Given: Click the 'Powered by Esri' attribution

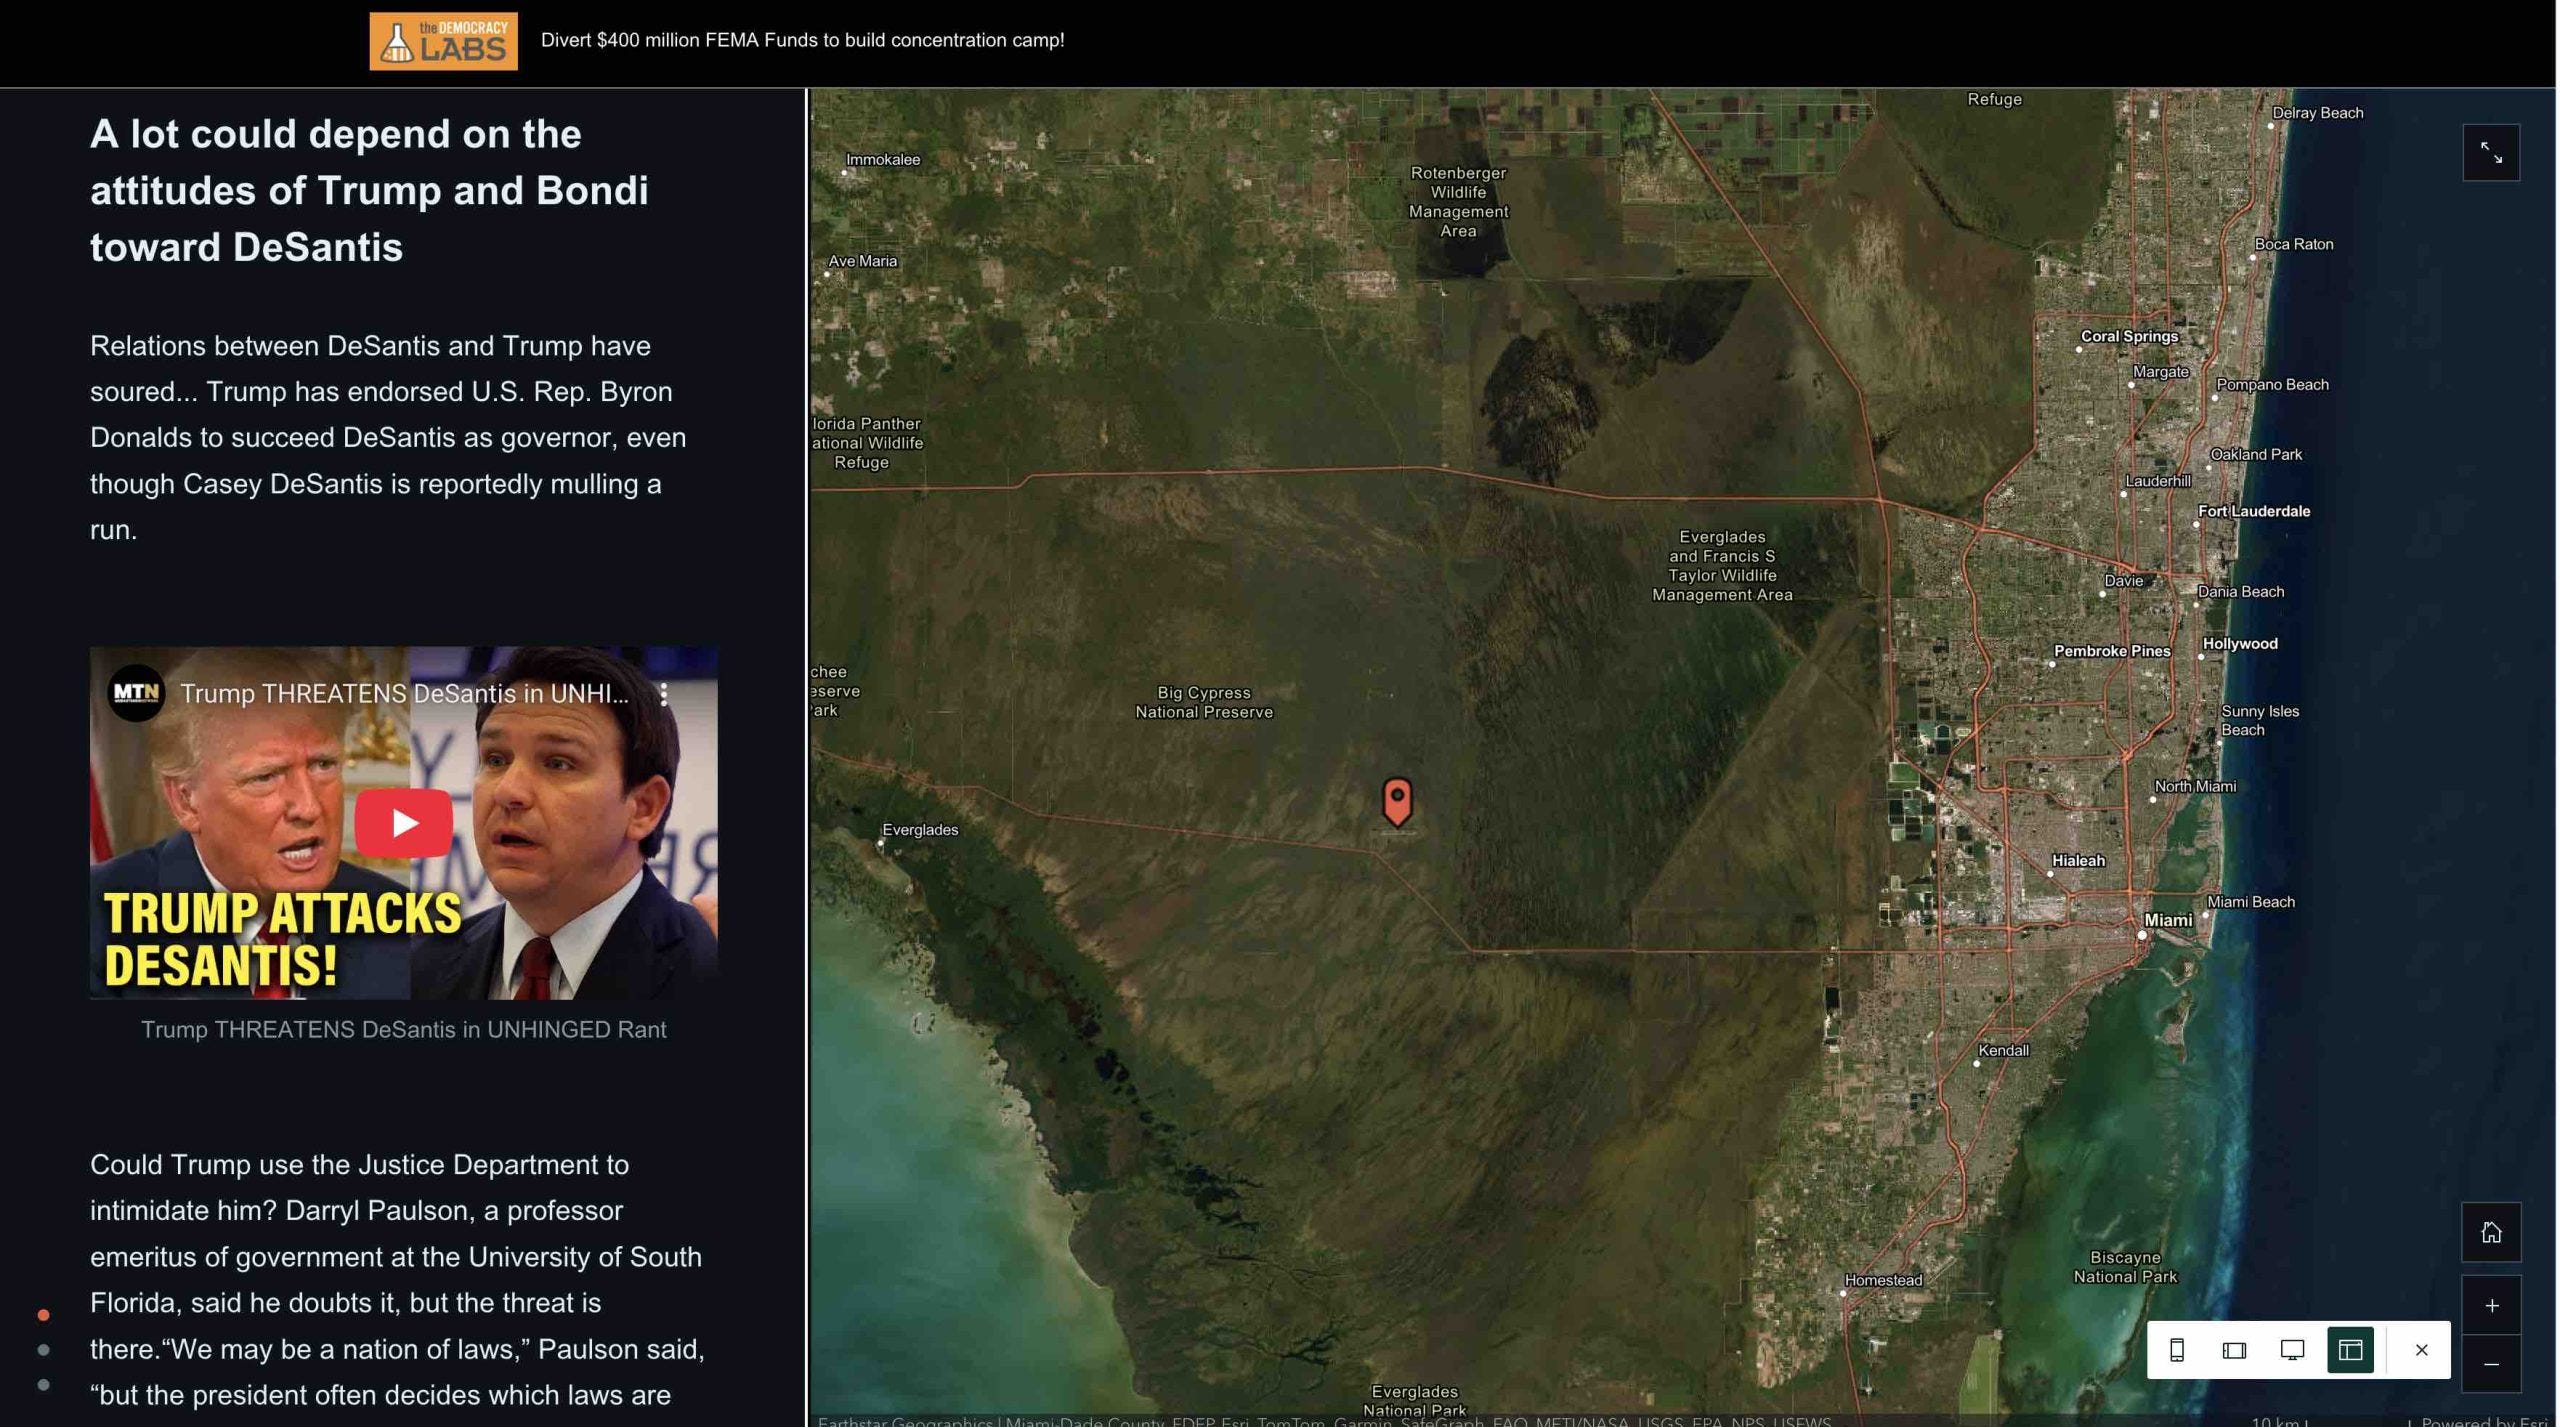Looking at the screenshot, I should (2483, 1421).
